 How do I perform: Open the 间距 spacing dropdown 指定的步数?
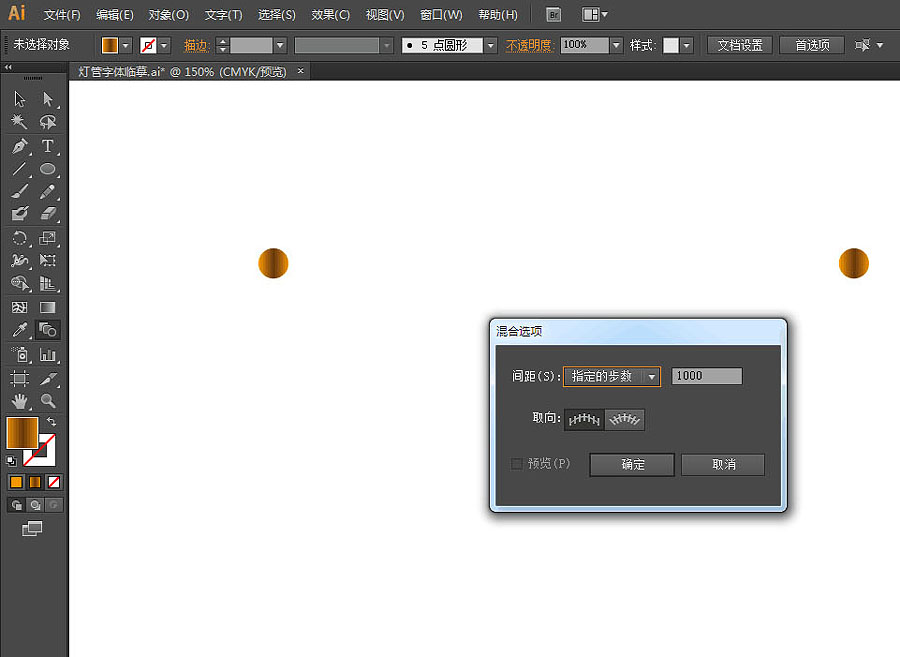pos(611,376)
